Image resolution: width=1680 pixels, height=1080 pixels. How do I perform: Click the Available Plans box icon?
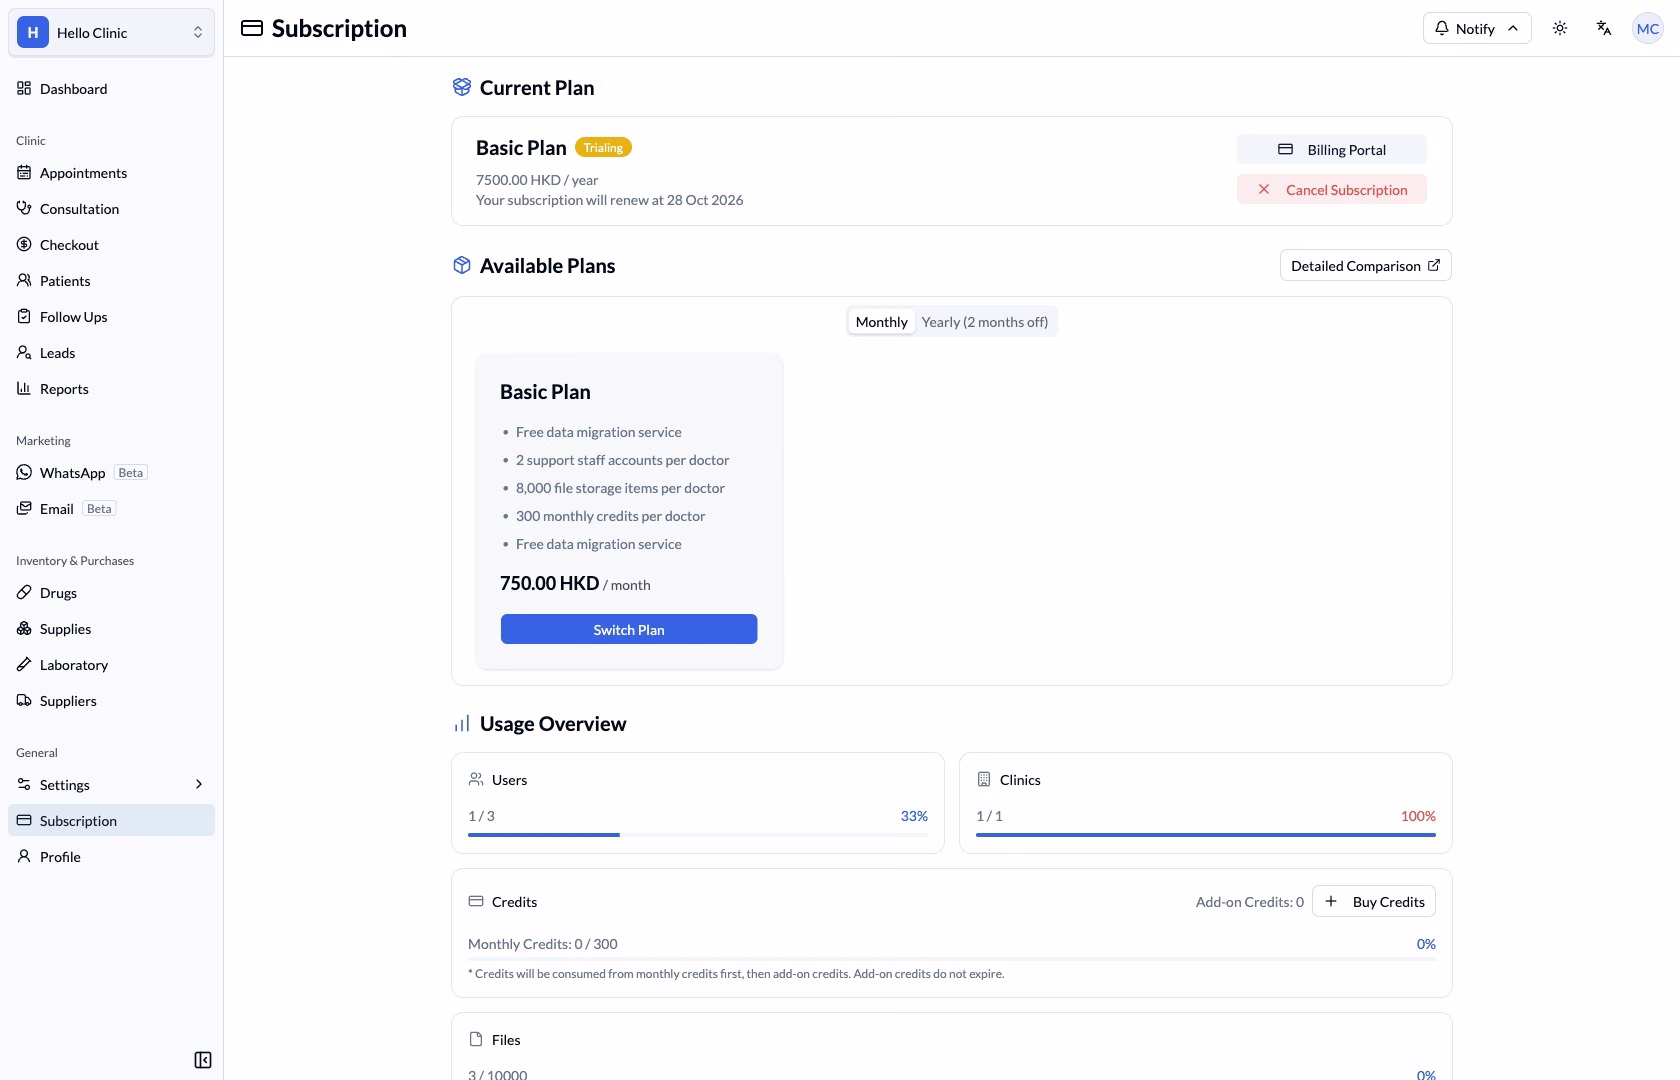[462, 266]
